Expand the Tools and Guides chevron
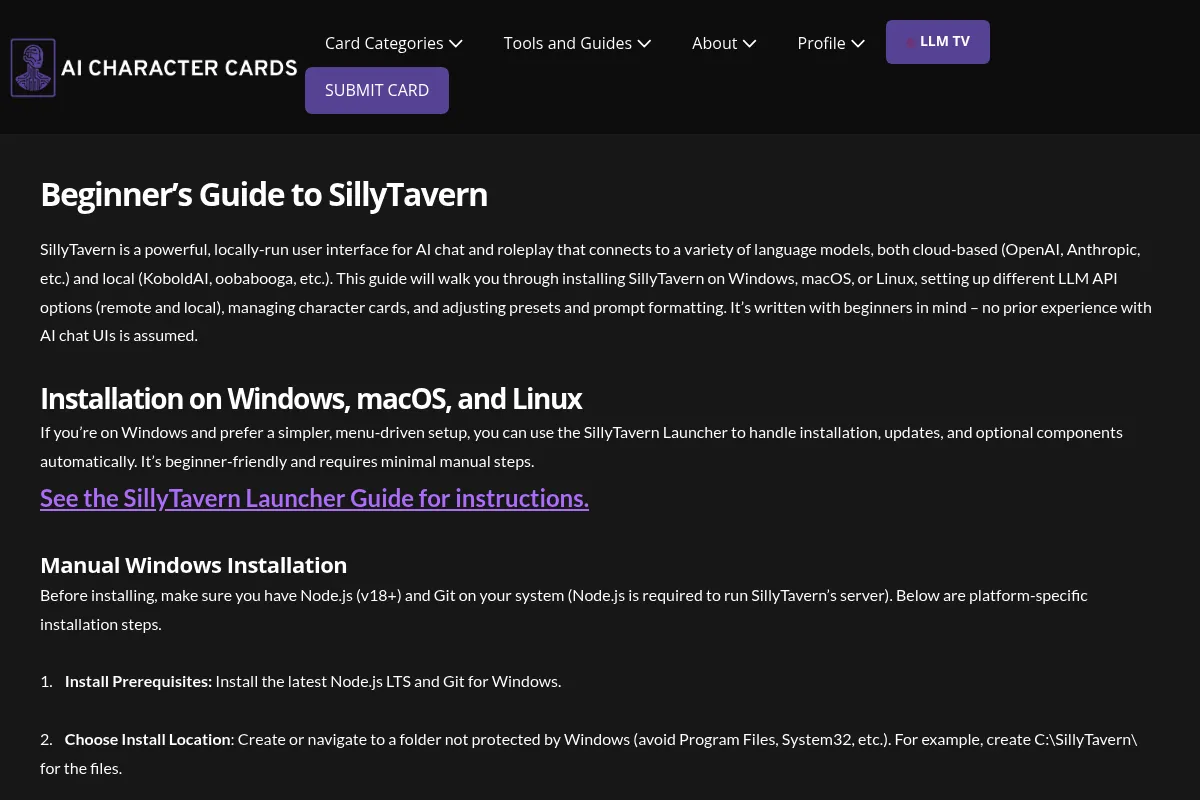The image size is (1200, 800). (x=644, y=44)
